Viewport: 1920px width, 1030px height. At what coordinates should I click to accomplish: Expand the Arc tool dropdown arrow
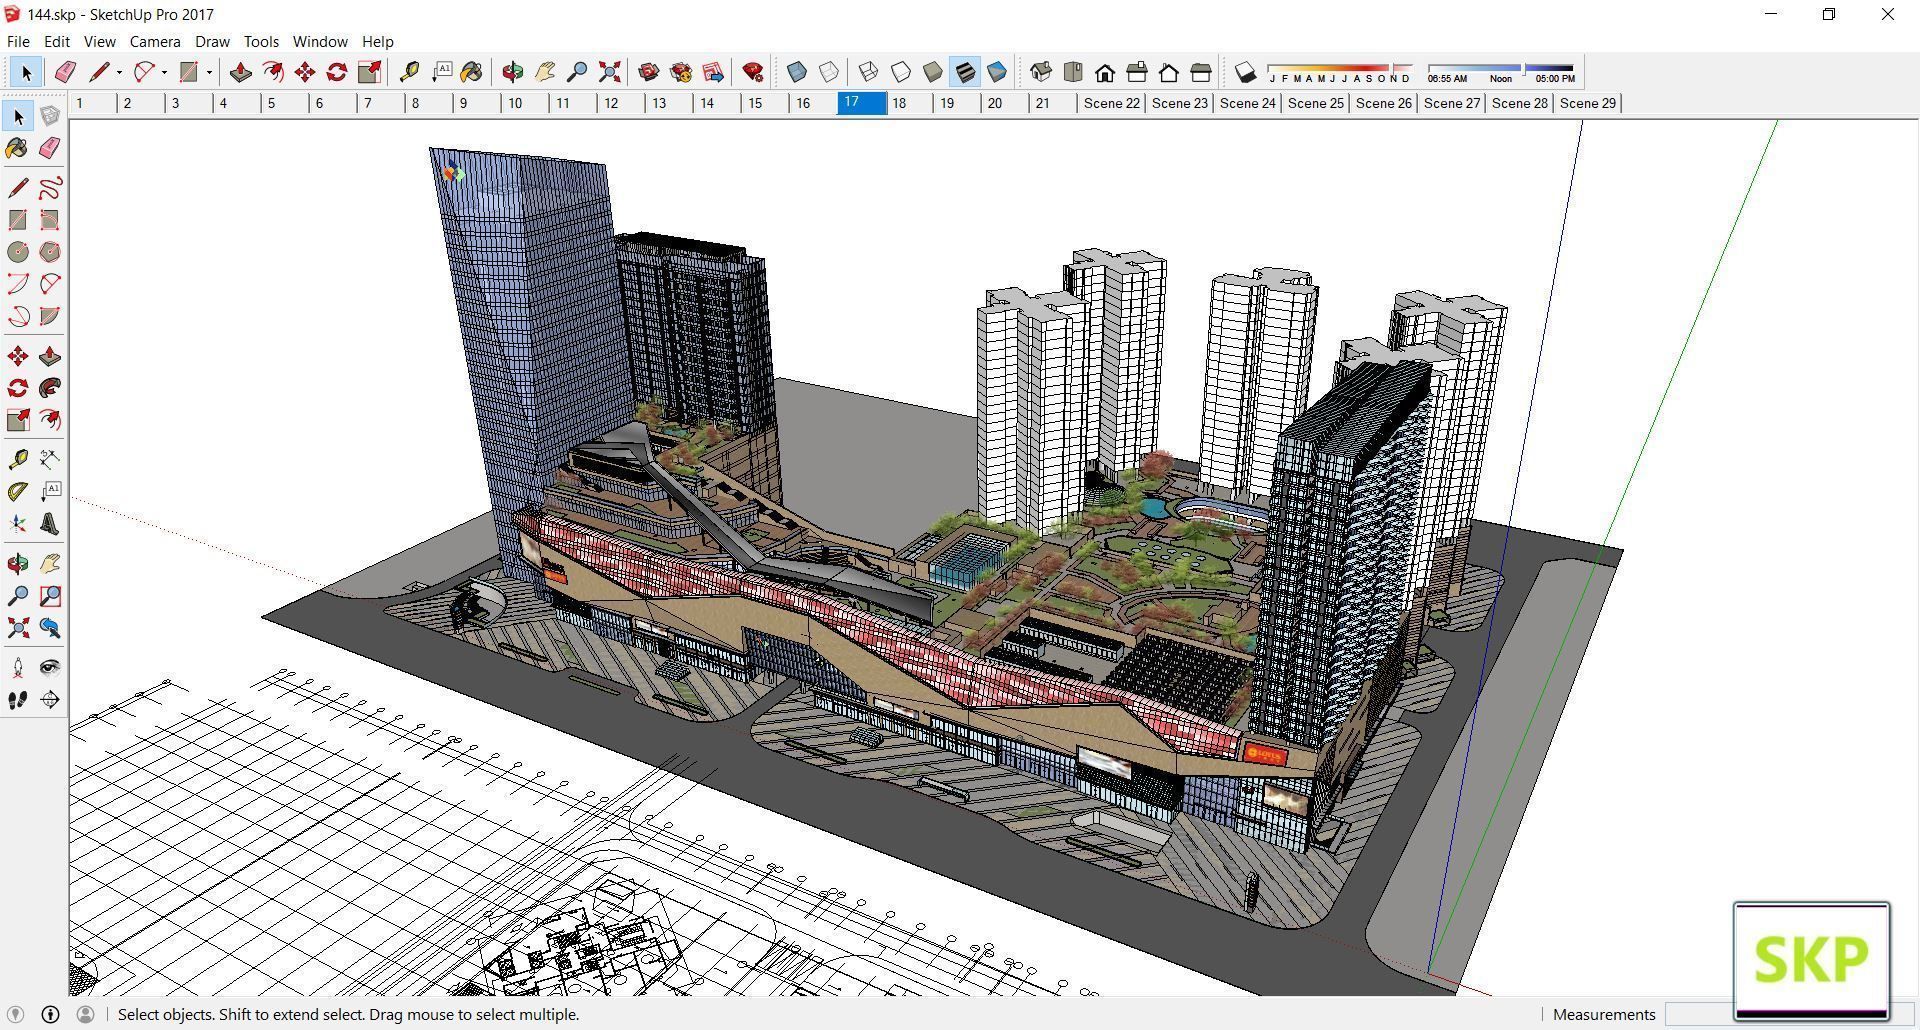pyautogui.click(x=164, y=72)
